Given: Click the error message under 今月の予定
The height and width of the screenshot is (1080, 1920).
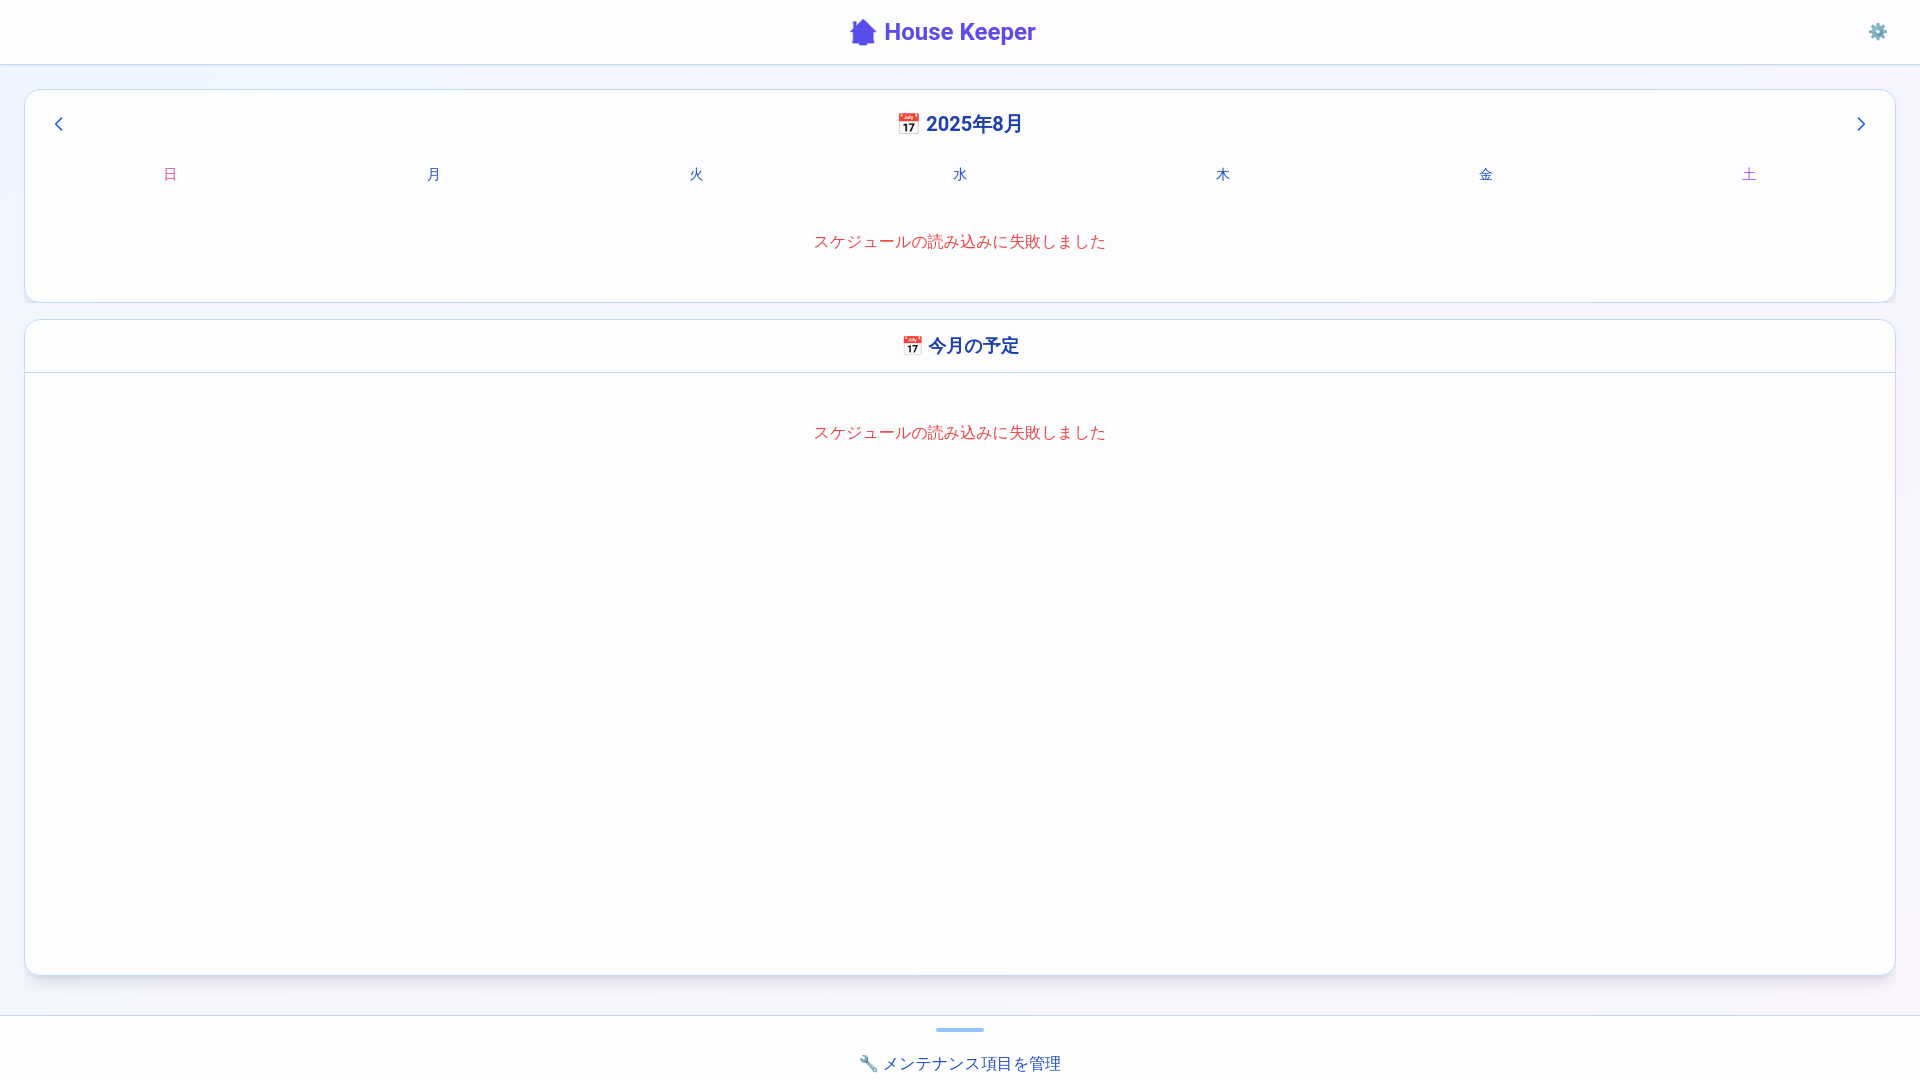Looking at the screenshot, I should [x=960, y=433].
